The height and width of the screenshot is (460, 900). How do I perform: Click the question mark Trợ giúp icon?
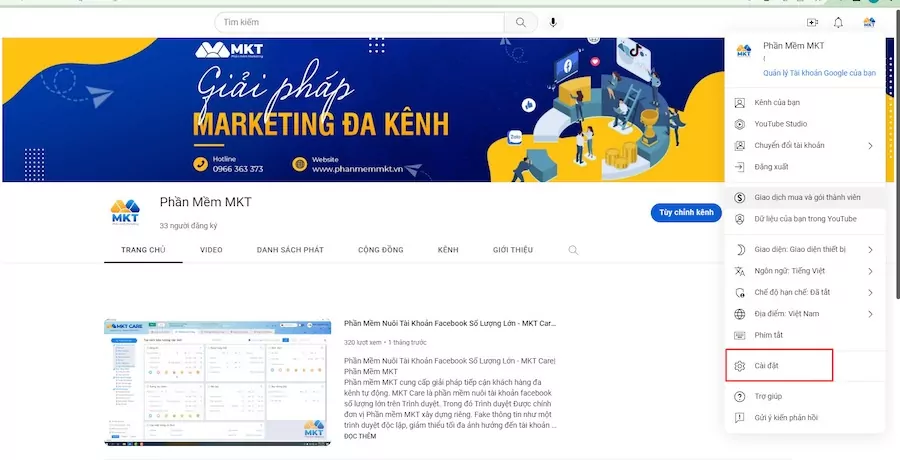coord(740,396)
